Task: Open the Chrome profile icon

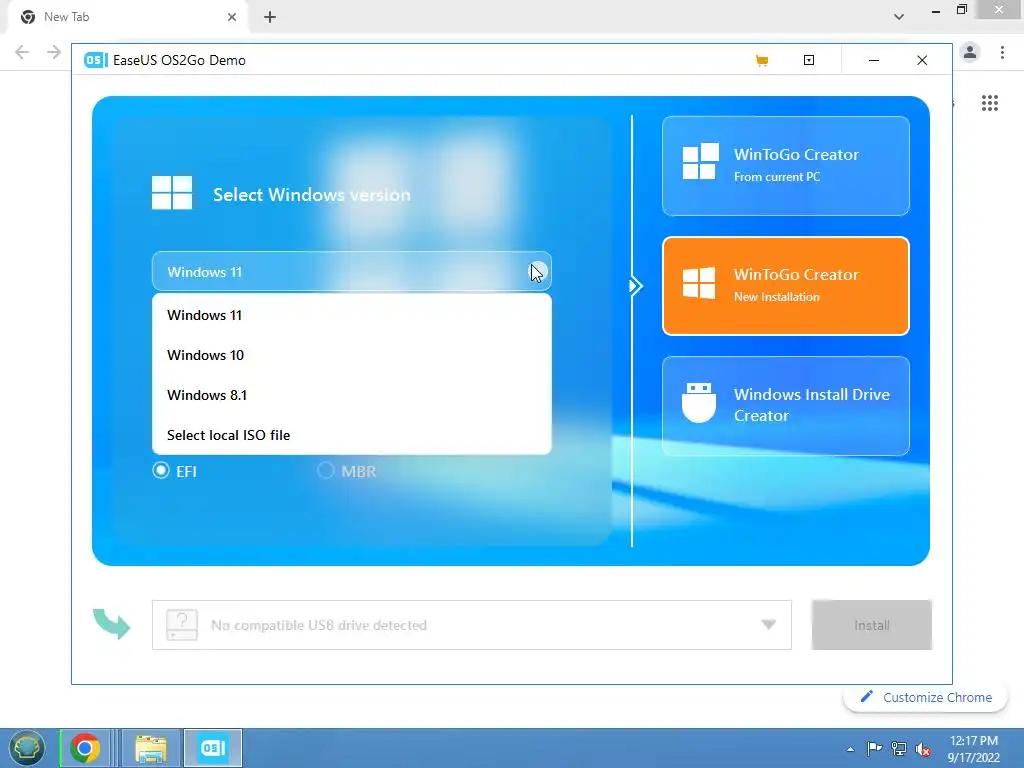Action: point(970,52)
